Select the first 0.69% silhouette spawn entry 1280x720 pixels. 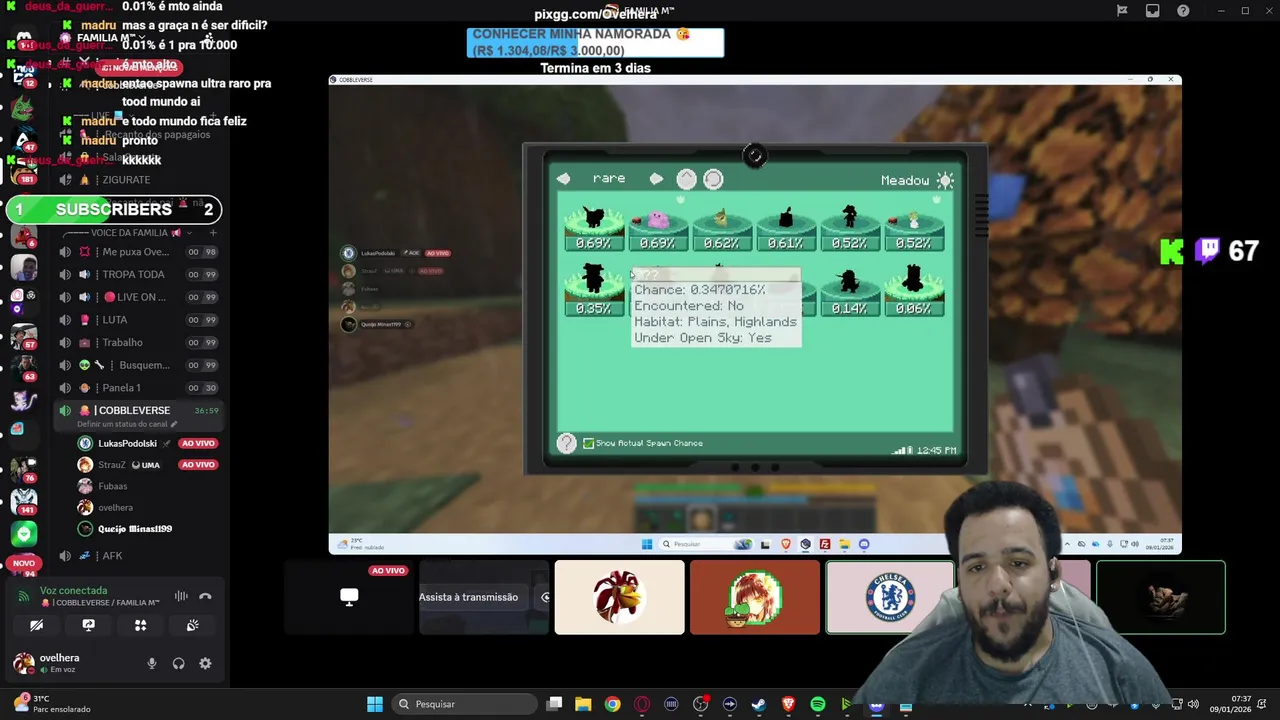pos(594,229)
